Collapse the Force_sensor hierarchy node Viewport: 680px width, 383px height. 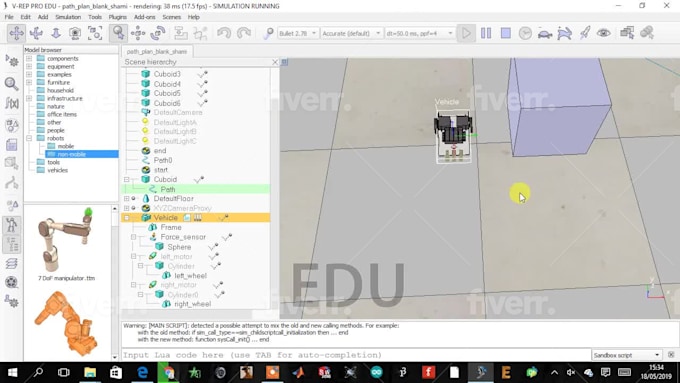(134, 237)
